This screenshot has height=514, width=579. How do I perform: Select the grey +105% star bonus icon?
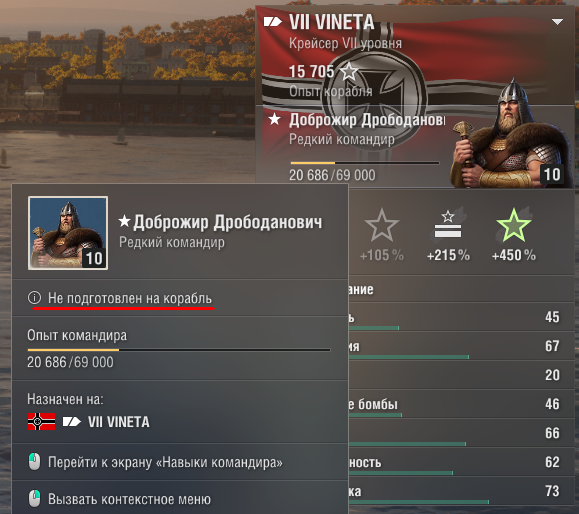382,226
